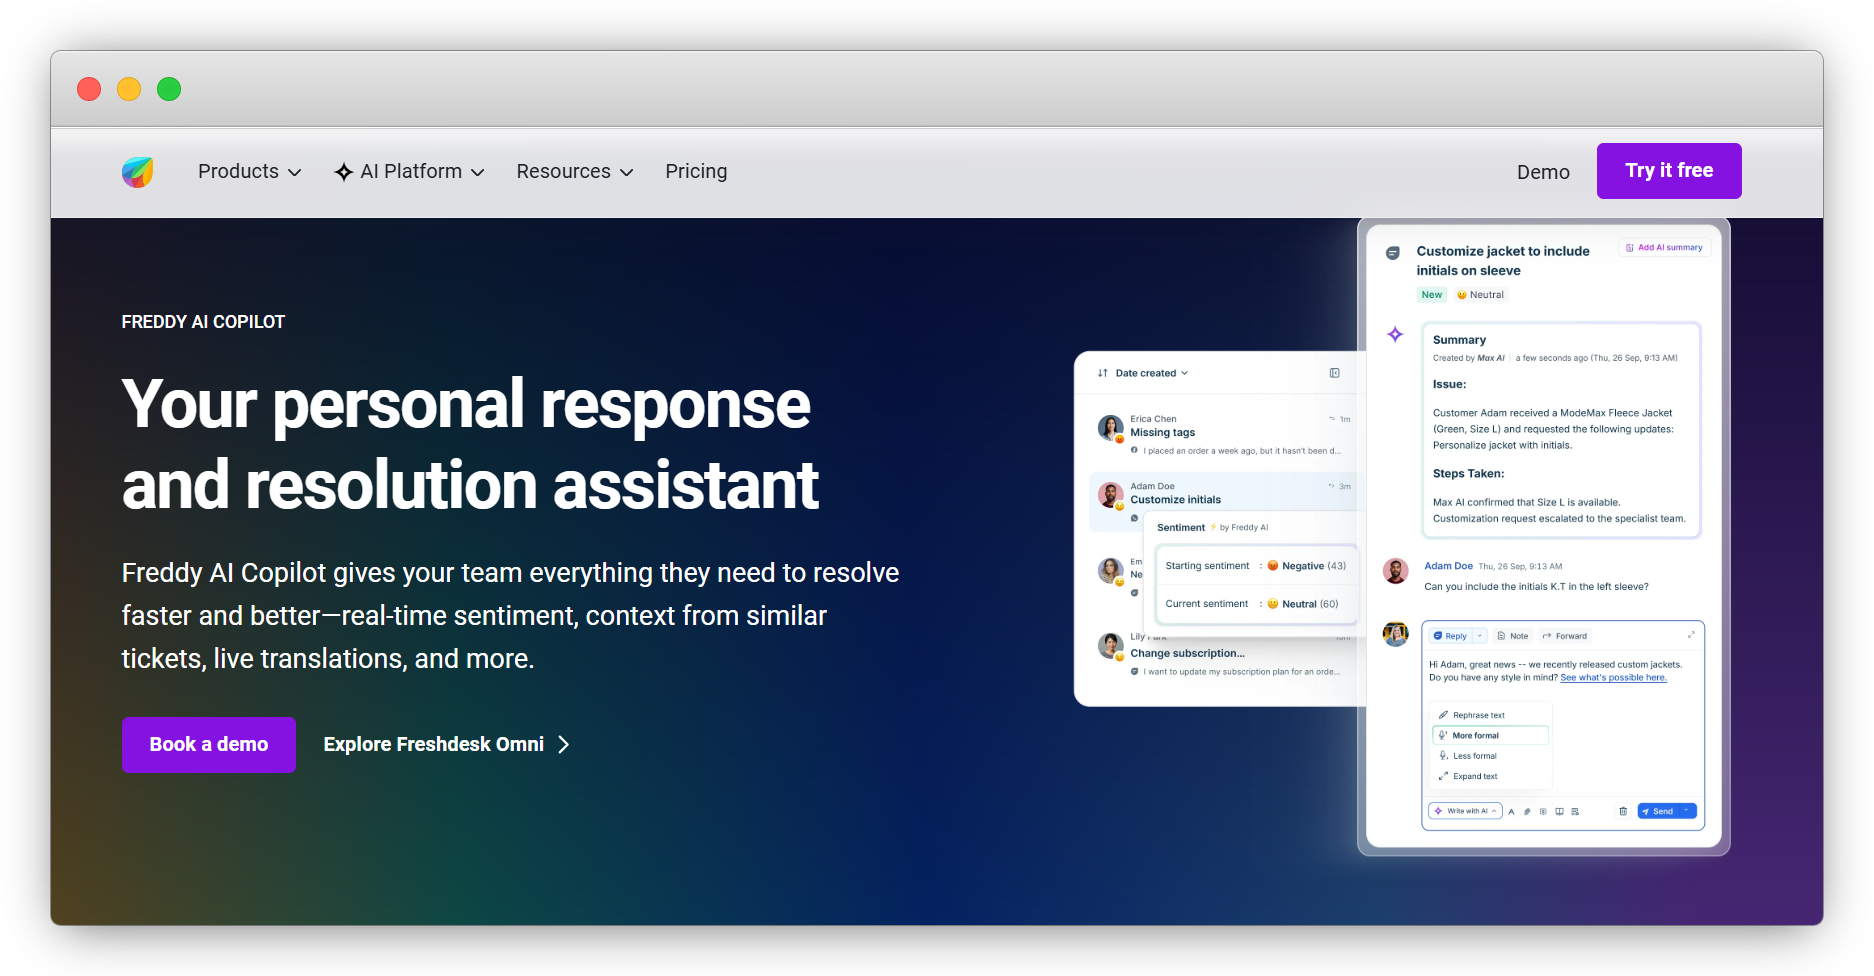Expand the chevron next to Resources
Viewport: 1874px width, 976px height.
coord(627,173)
